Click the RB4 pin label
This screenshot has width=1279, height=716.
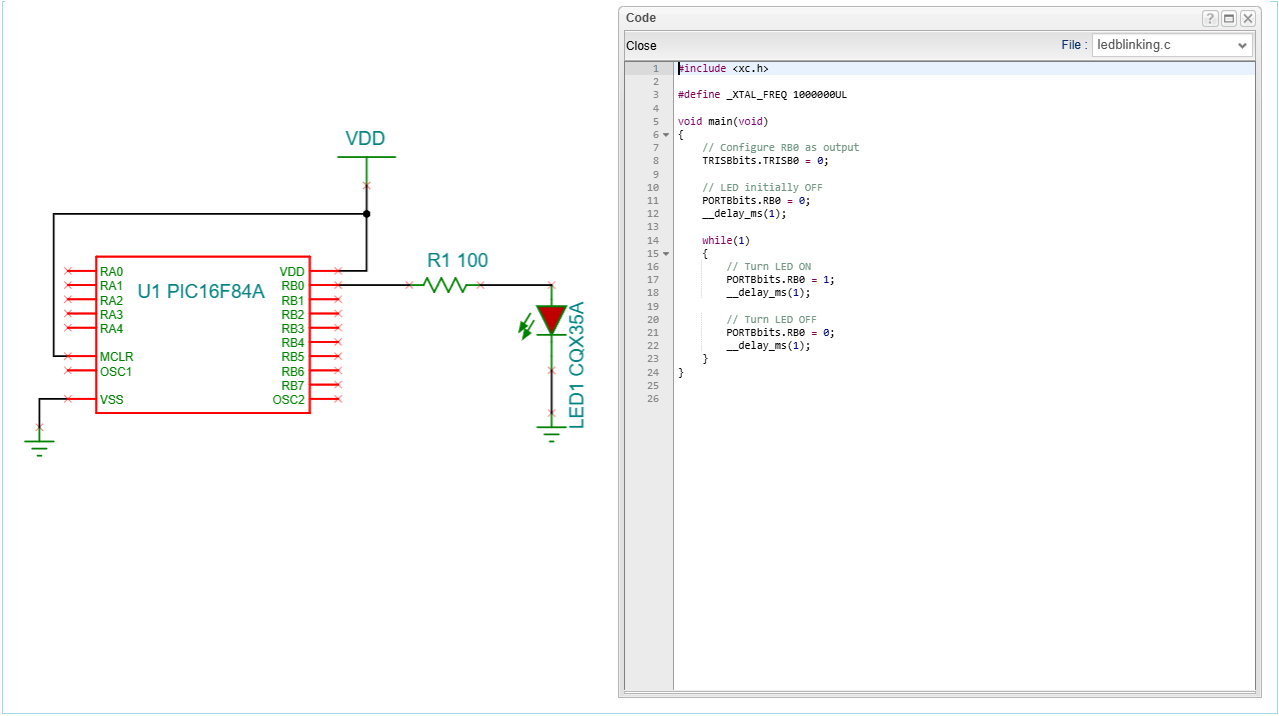click(x=293, y=343)
